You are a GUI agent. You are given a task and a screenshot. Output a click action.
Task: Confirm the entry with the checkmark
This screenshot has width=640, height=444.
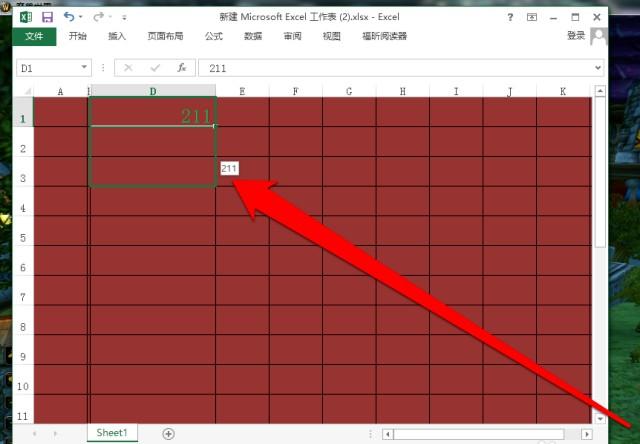(x=155, y=68)
